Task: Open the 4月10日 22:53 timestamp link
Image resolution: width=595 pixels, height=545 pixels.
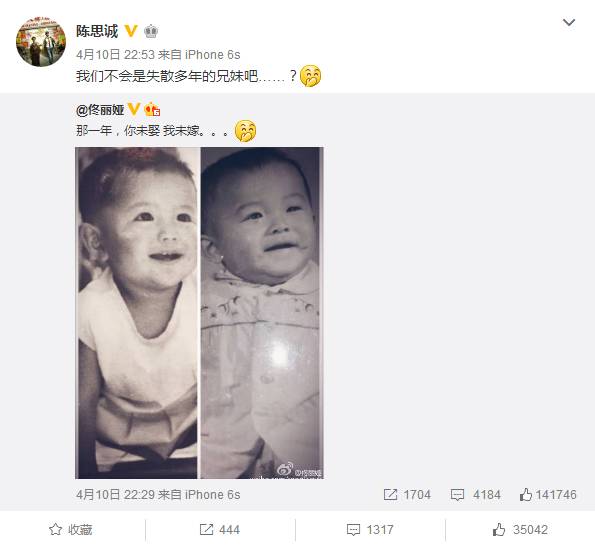Action: pyautogui.click(x=115, y=55)
